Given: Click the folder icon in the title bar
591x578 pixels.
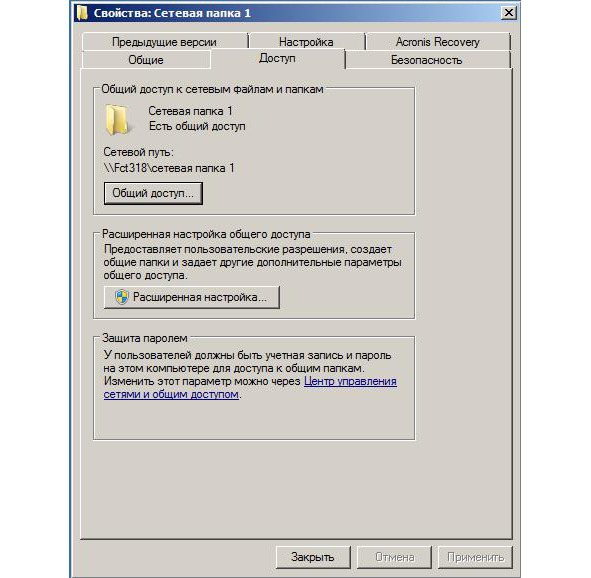Looking at the screenshot, I should 82,13.
